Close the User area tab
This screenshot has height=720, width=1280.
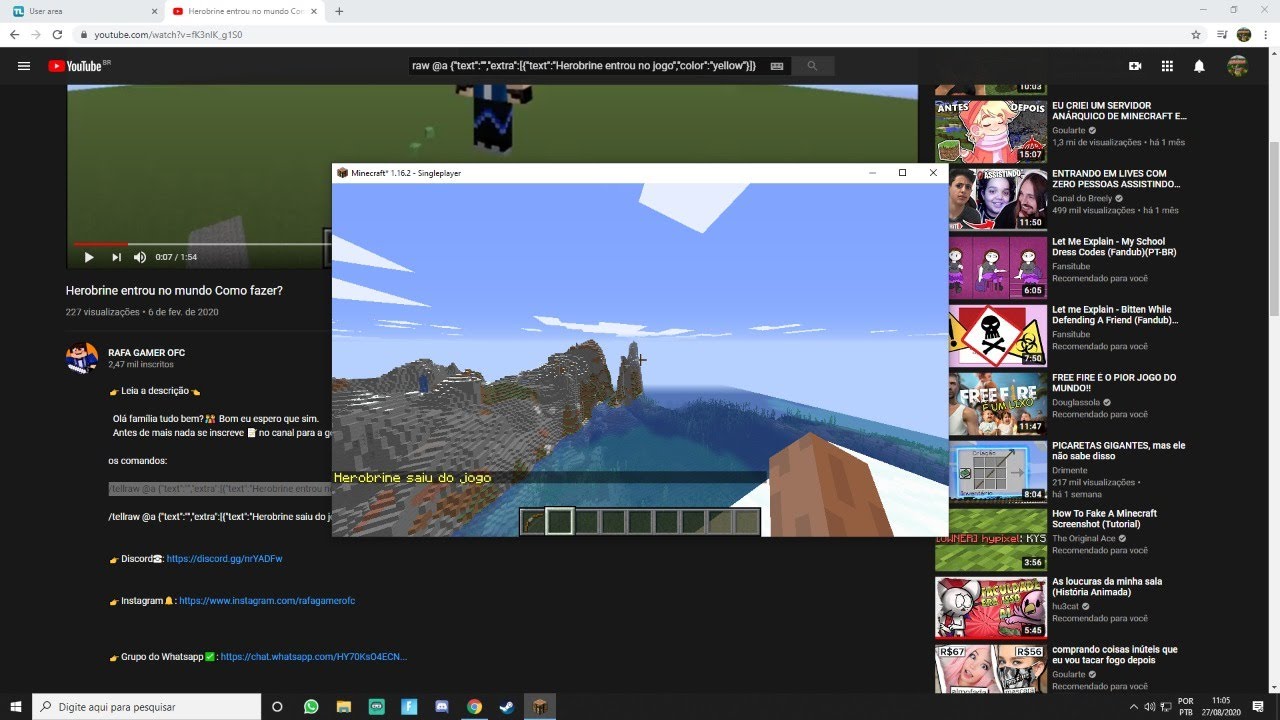[153, 11]
